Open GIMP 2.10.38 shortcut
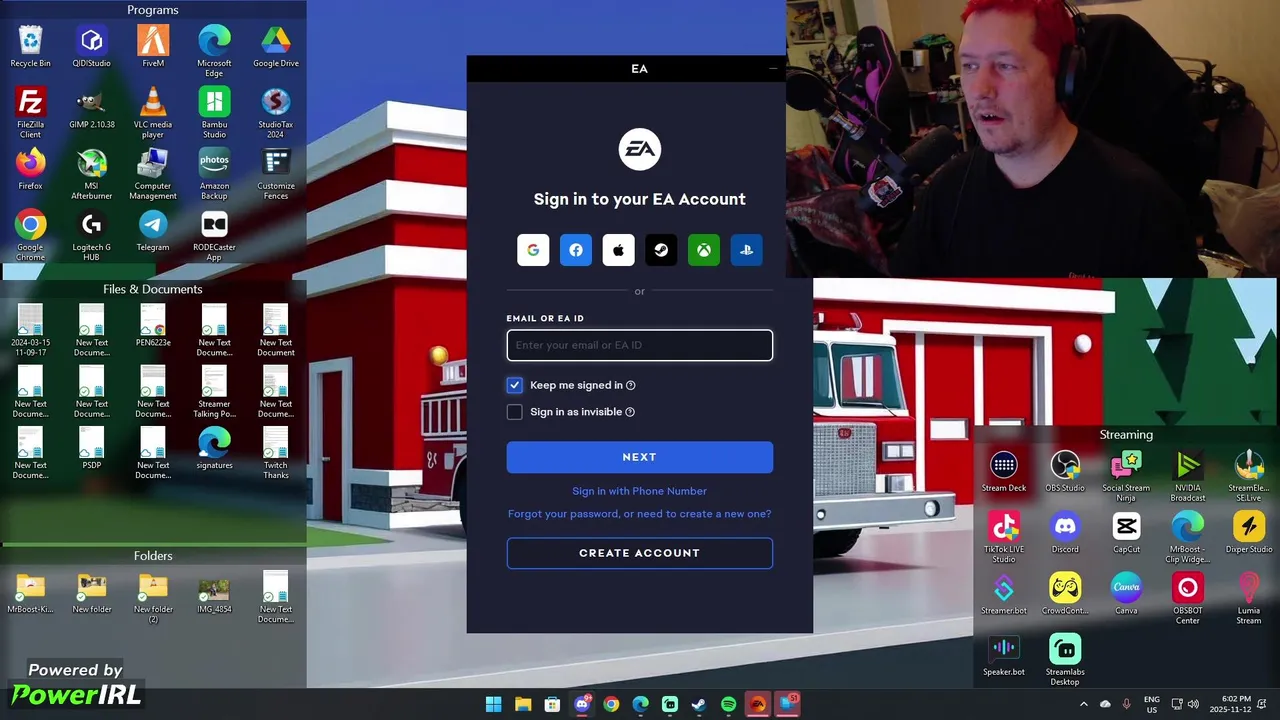Image resolution: width=1280 pixels, height=720 pixels. pyautogui.click(x=91, y=108)
